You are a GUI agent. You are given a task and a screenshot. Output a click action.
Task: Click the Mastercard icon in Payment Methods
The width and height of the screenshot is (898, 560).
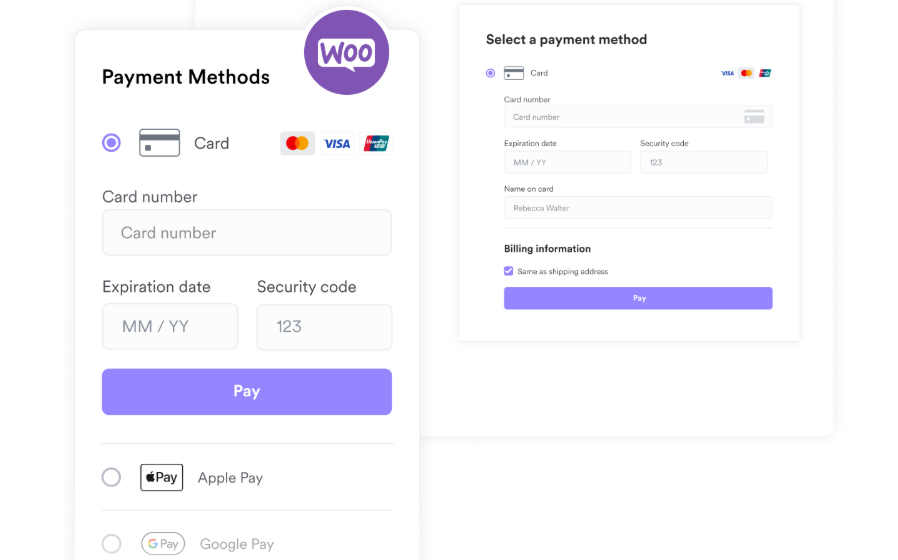point(297,143)
